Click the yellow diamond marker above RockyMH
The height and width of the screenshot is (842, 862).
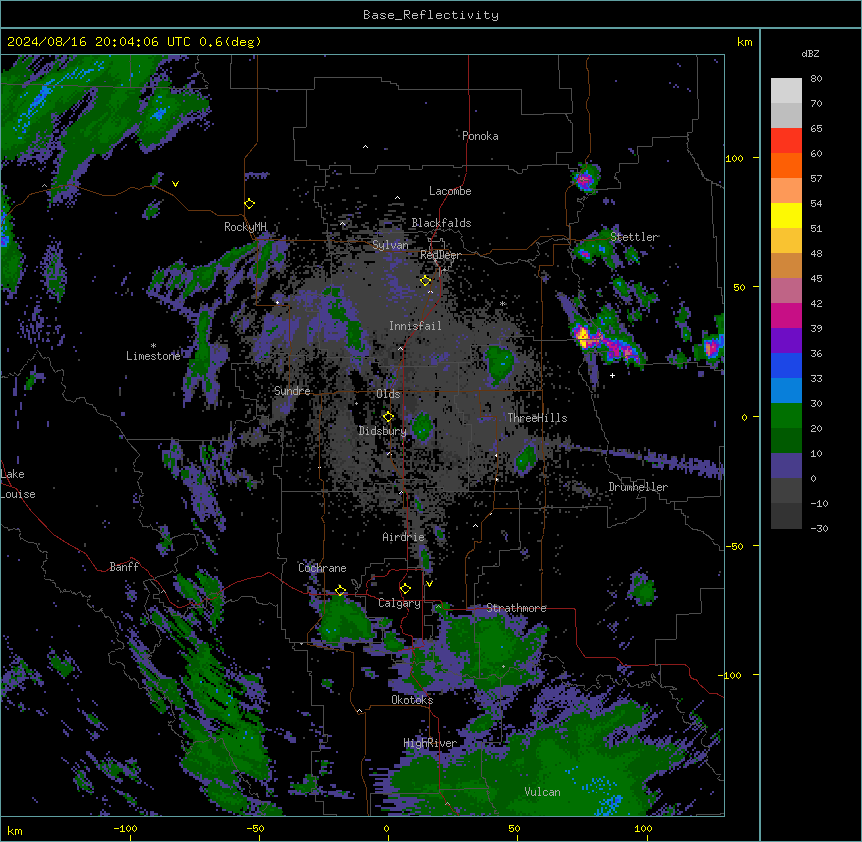coord(250,204)
